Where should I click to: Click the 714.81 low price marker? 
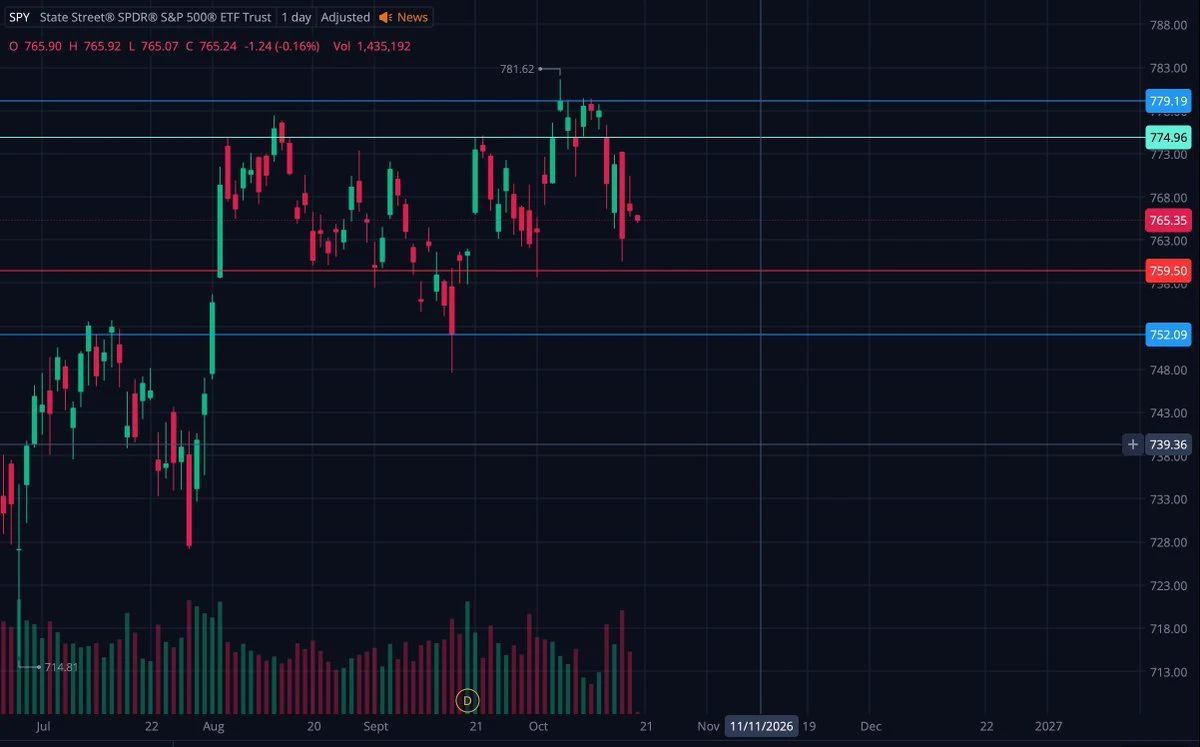(61, 667)
